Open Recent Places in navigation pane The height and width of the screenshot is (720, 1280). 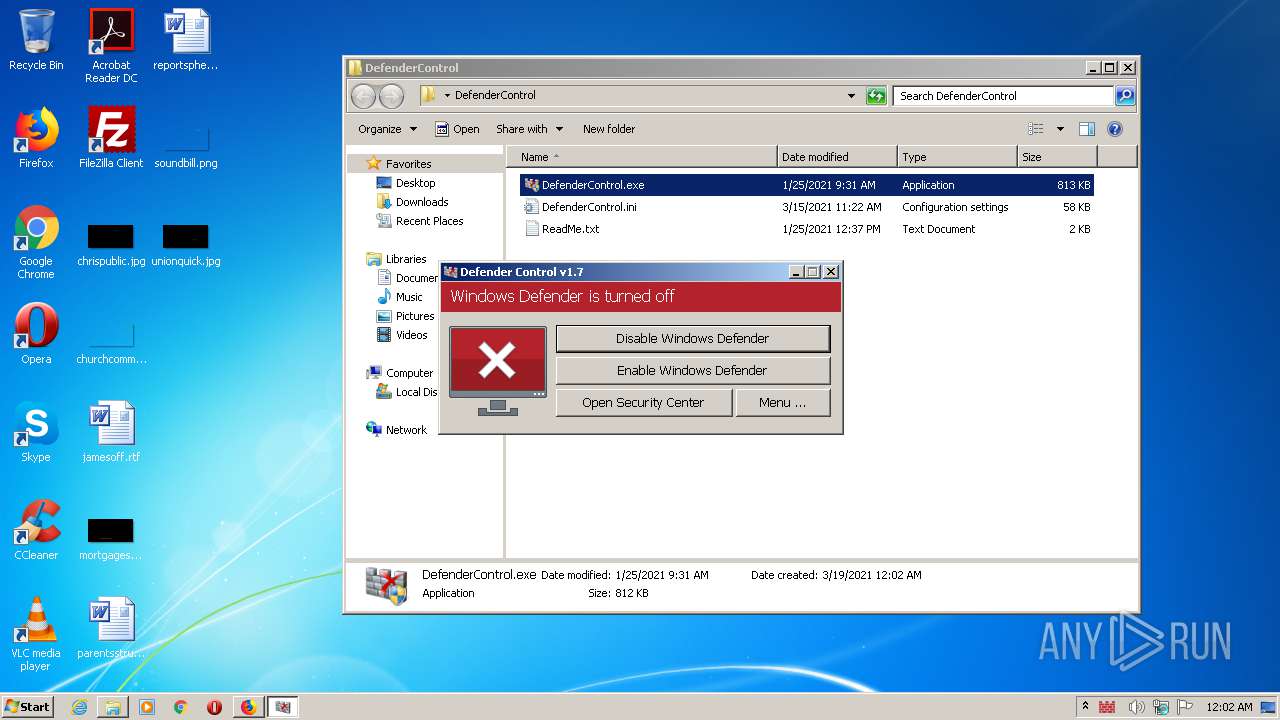[x=429, y=221]
